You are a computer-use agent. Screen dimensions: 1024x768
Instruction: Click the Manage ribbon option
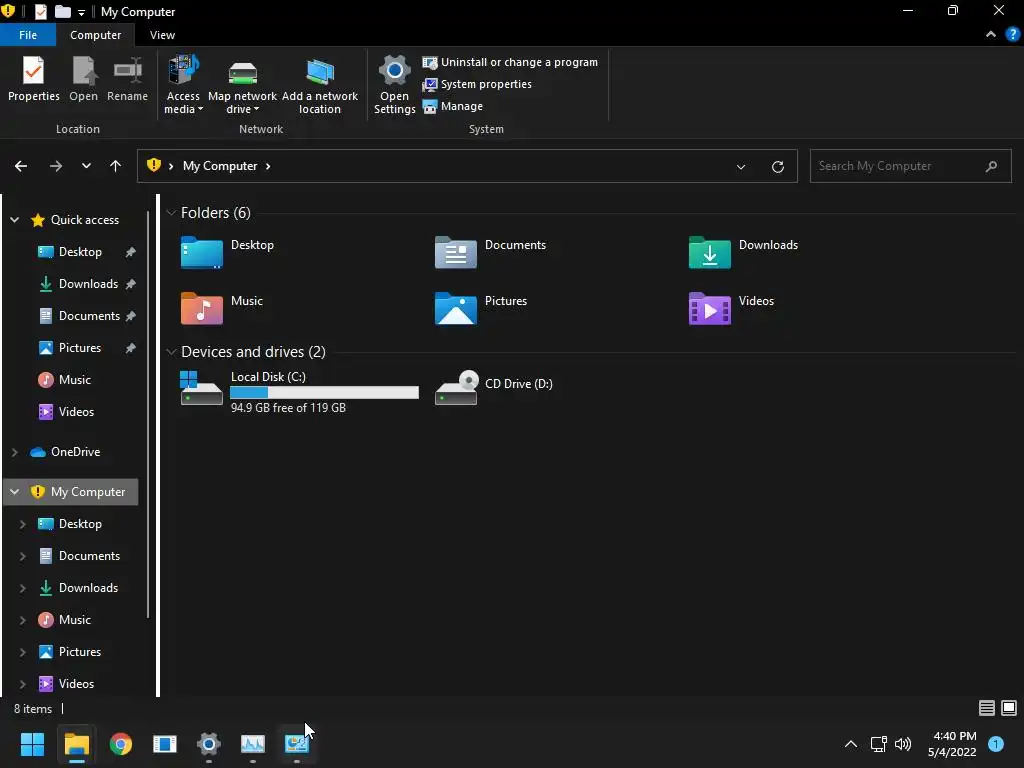click(453, 106)
